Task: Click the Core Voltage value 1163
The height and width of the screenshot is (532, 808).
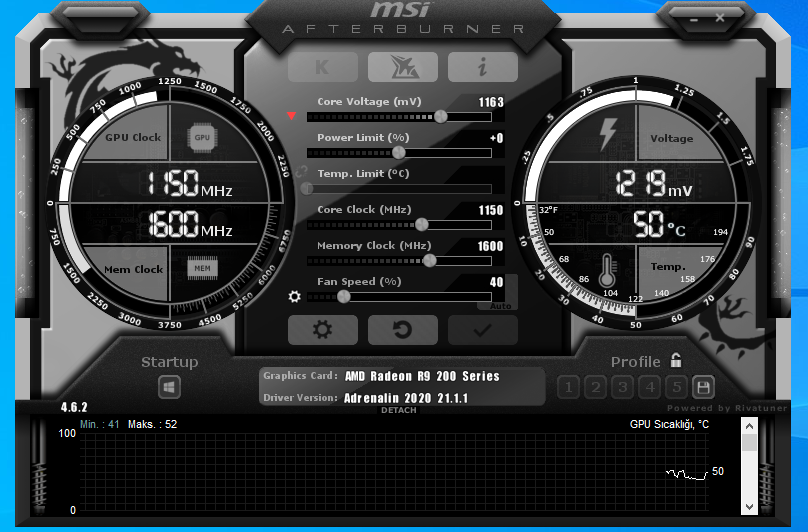Action: tap(491, 102)
